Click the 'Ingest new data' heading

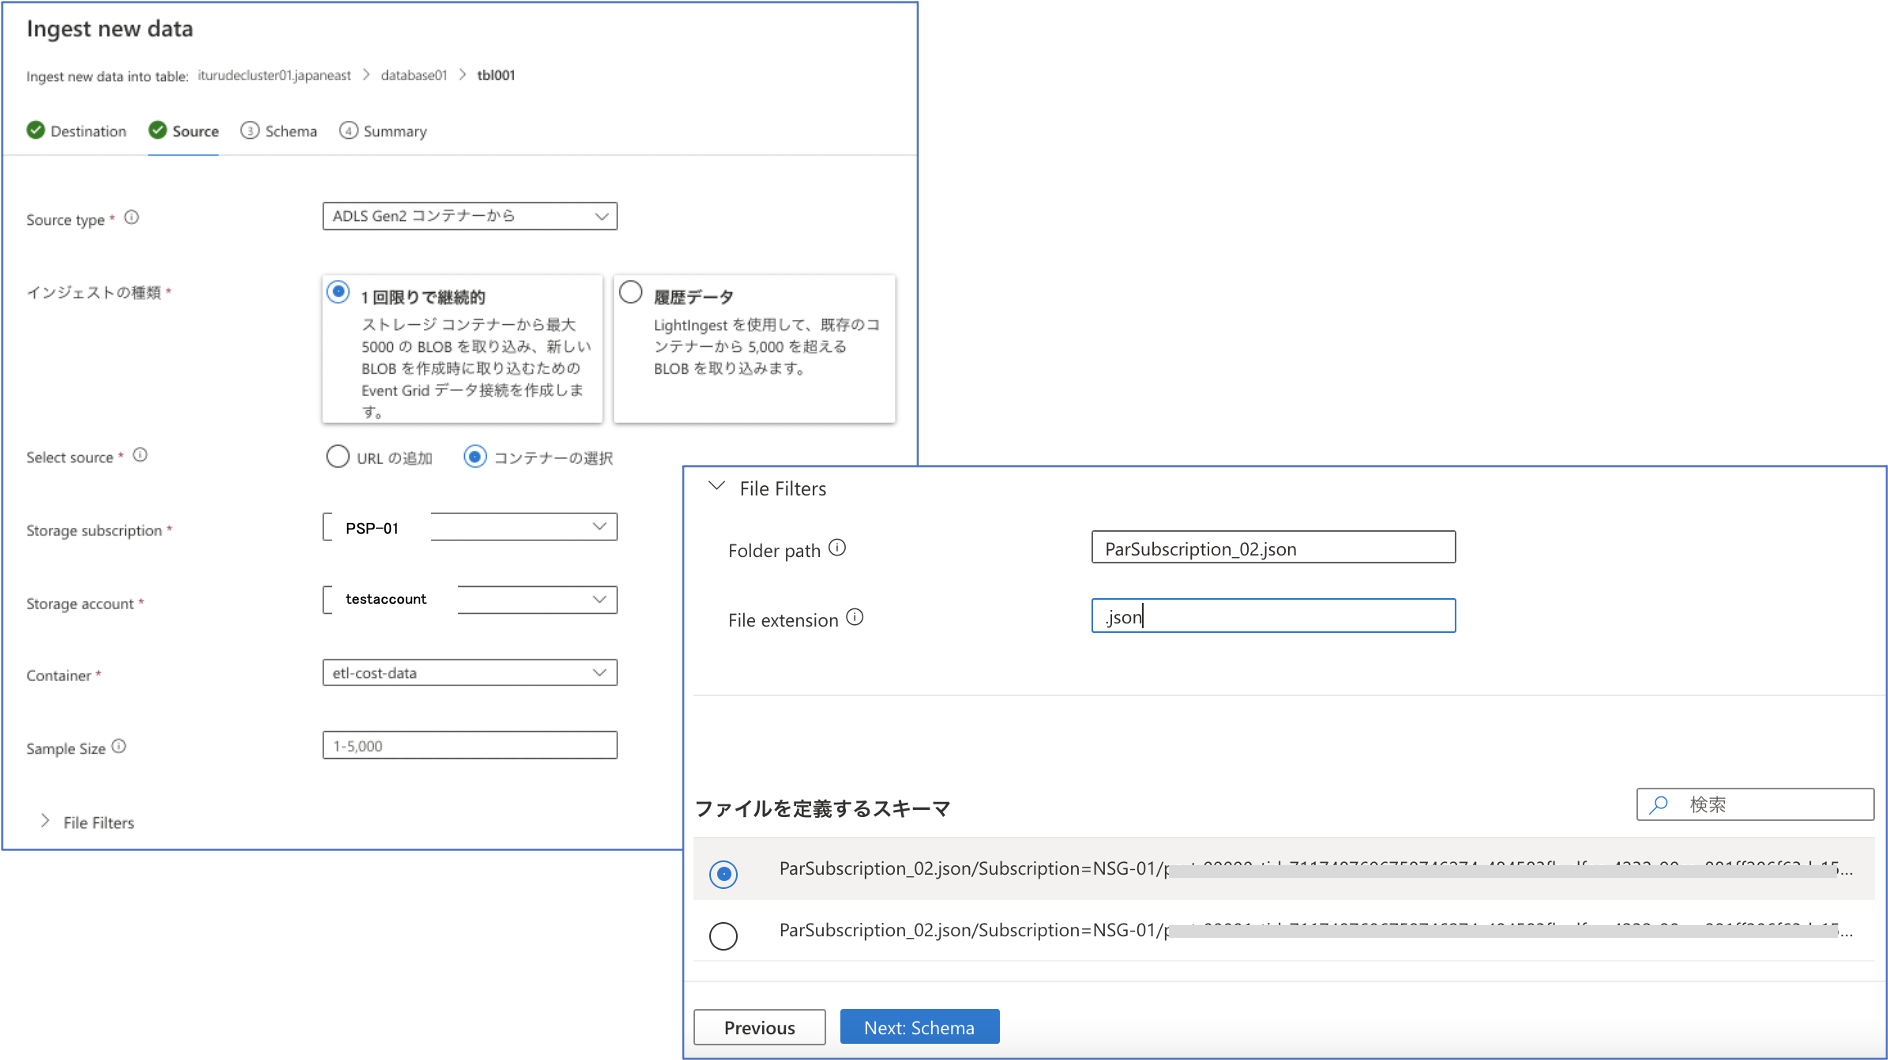[x=110, y=29]
